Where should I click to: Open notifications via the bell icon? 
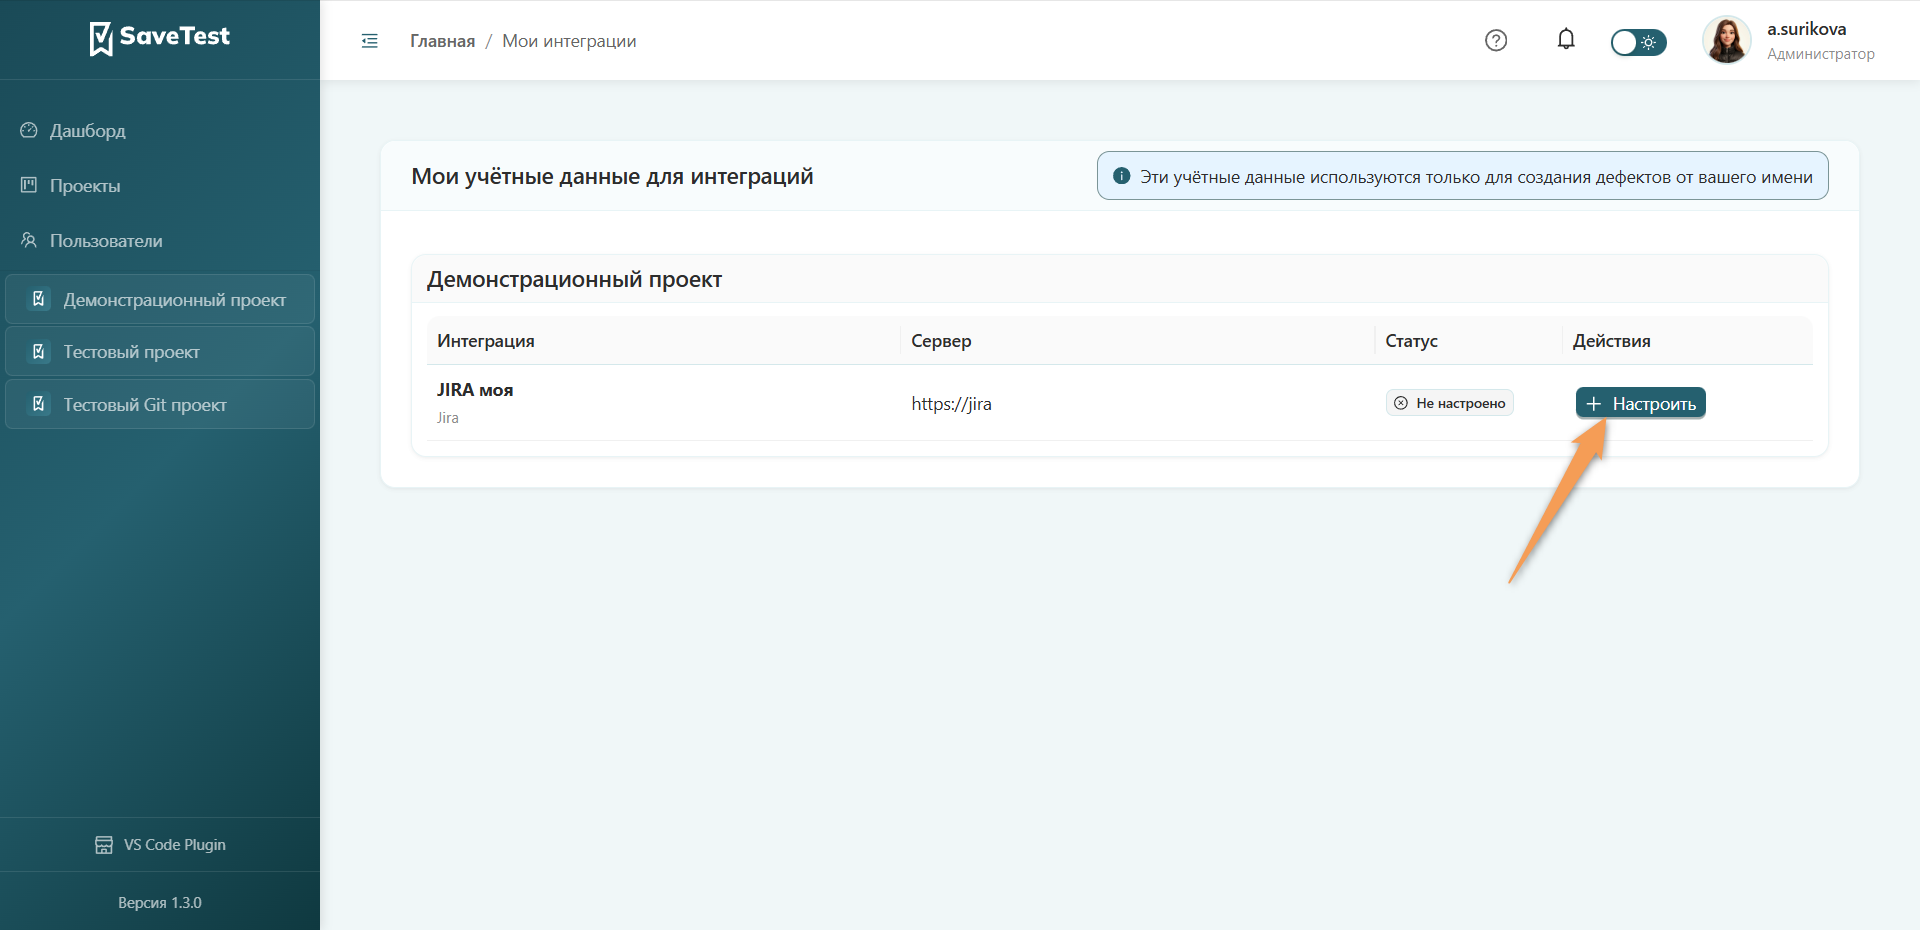[x=1566, y=40]
